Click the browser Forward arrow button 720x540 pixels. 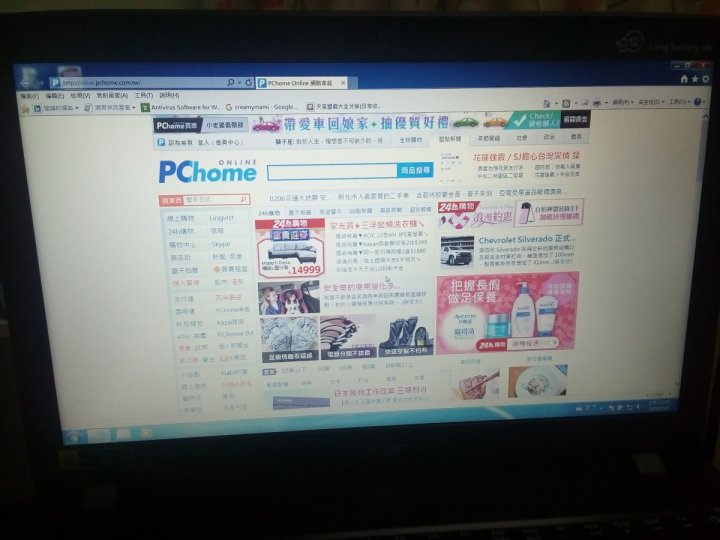click(x=40, y=83)
